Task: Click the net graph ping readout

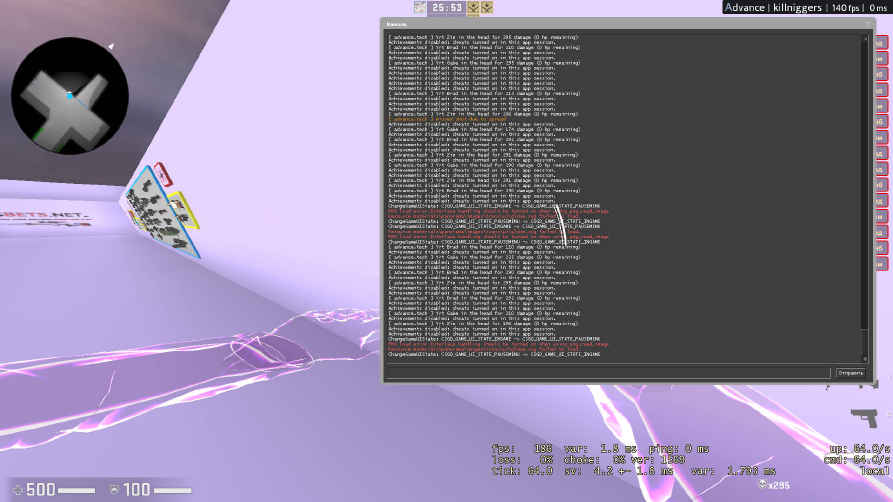Action: tap(677, 449)
